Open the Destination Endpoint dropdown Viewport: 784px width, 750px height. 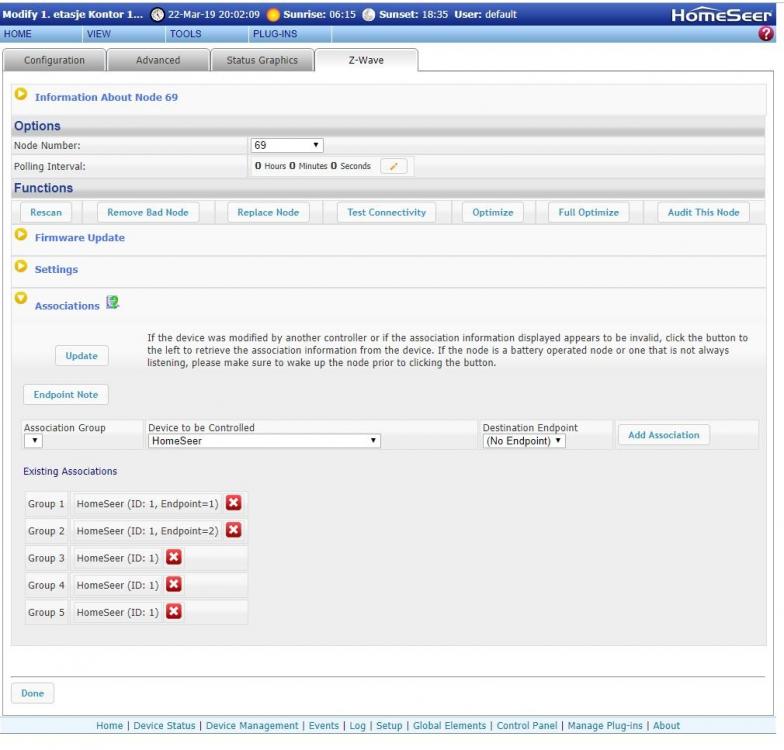[524, 441]
